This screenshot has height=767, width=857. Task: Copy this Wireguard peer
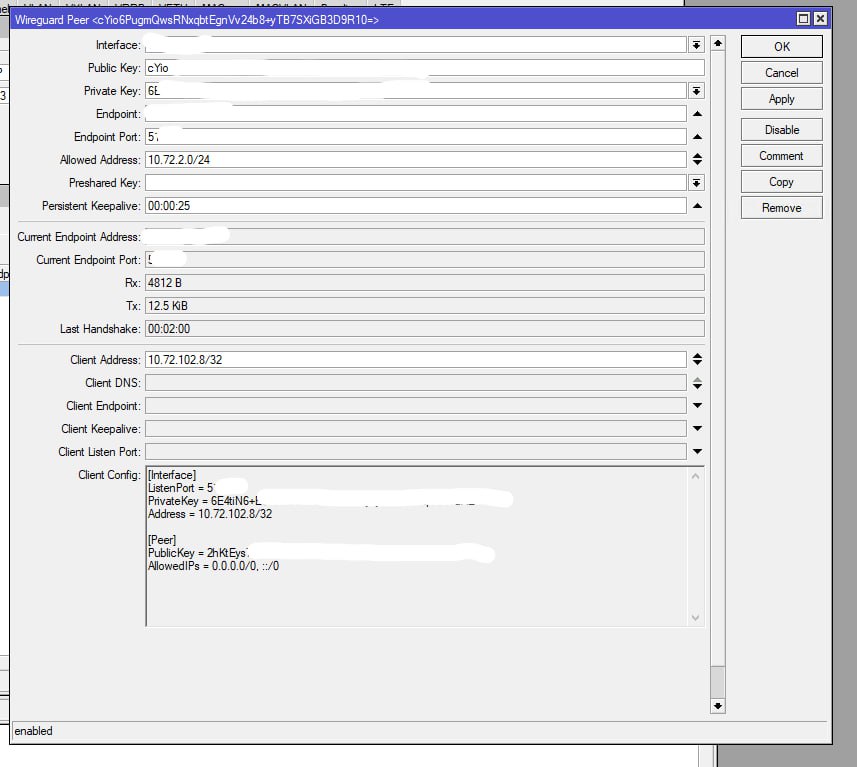coord(782,182)
